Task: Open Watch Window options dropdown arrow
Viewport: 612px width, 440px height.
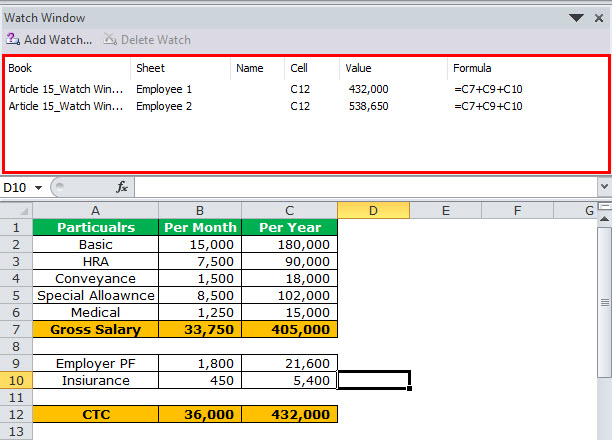Action: tap(576, 18)
